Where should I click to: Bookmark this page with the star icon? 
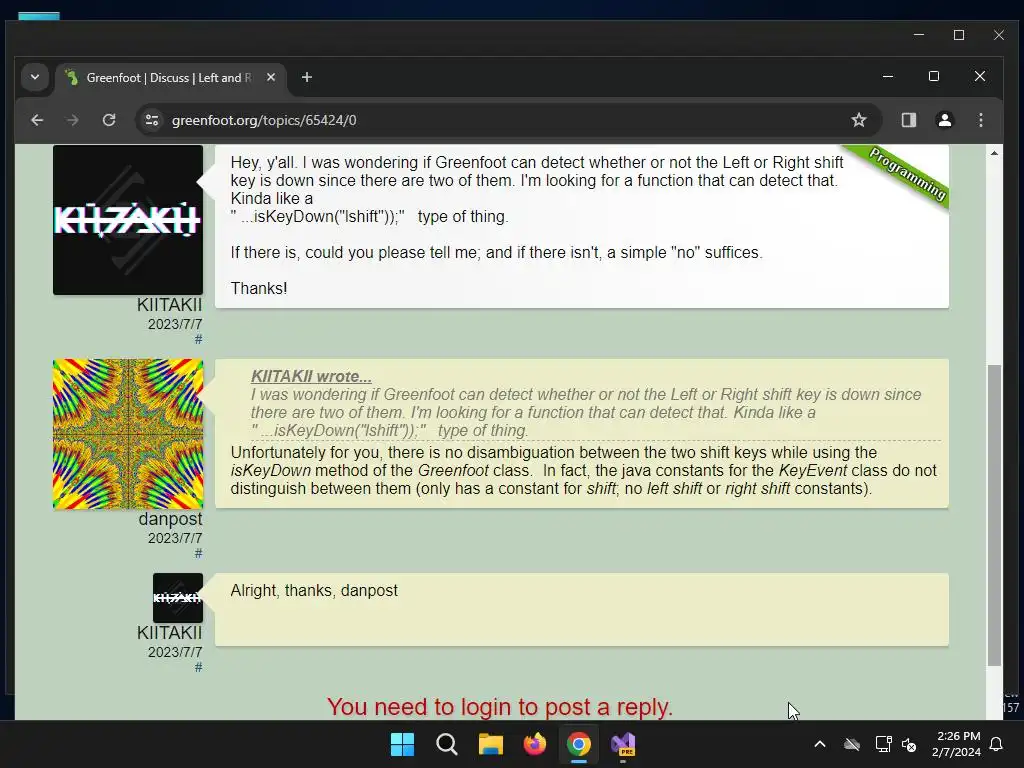tap(859, 120)
